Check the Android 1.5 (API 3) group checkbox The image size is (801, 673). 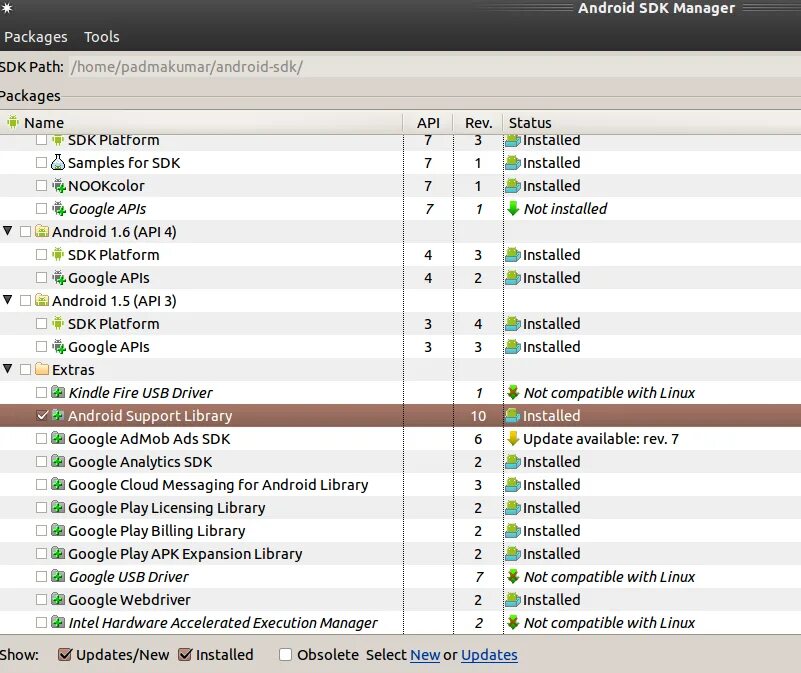point(26,300)
